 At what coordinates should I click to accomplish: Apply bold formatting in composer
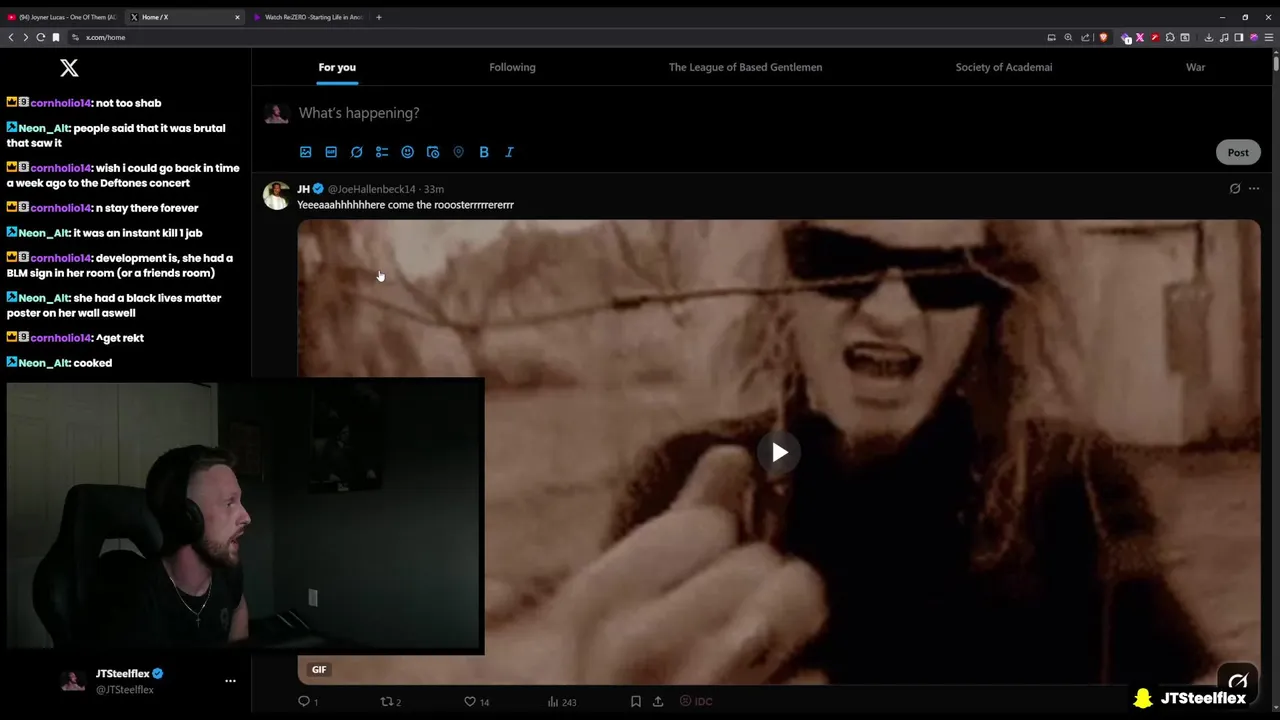click(x=484, y=152)
